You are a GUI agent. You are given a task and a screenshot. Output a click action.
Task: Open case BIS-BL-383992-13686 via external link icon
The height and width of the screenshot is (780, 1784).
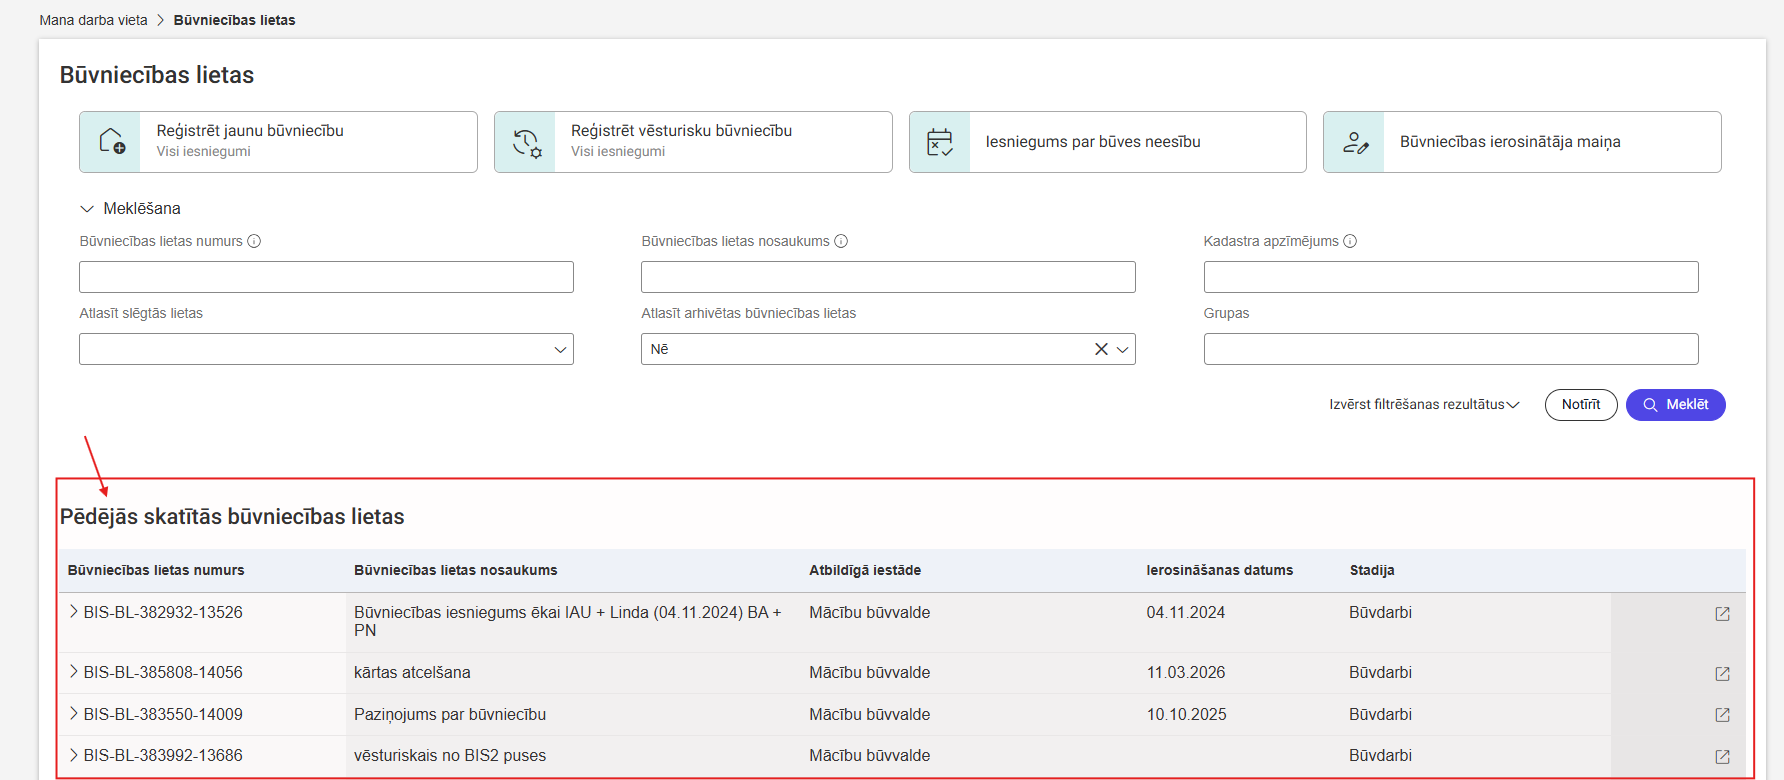point(1722,757)
